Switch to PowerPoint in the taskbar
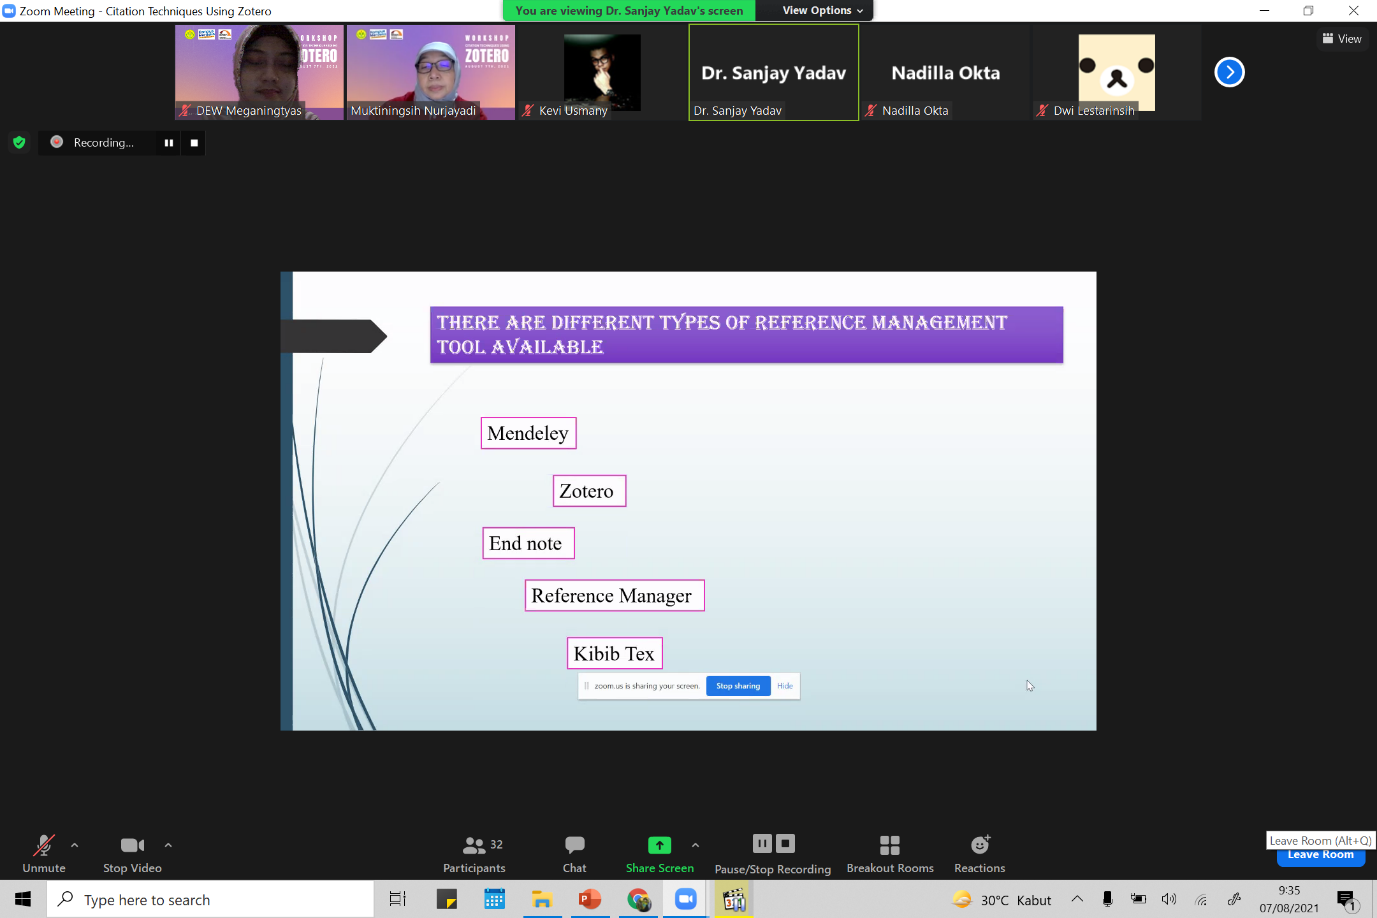 tap(590, 899)
